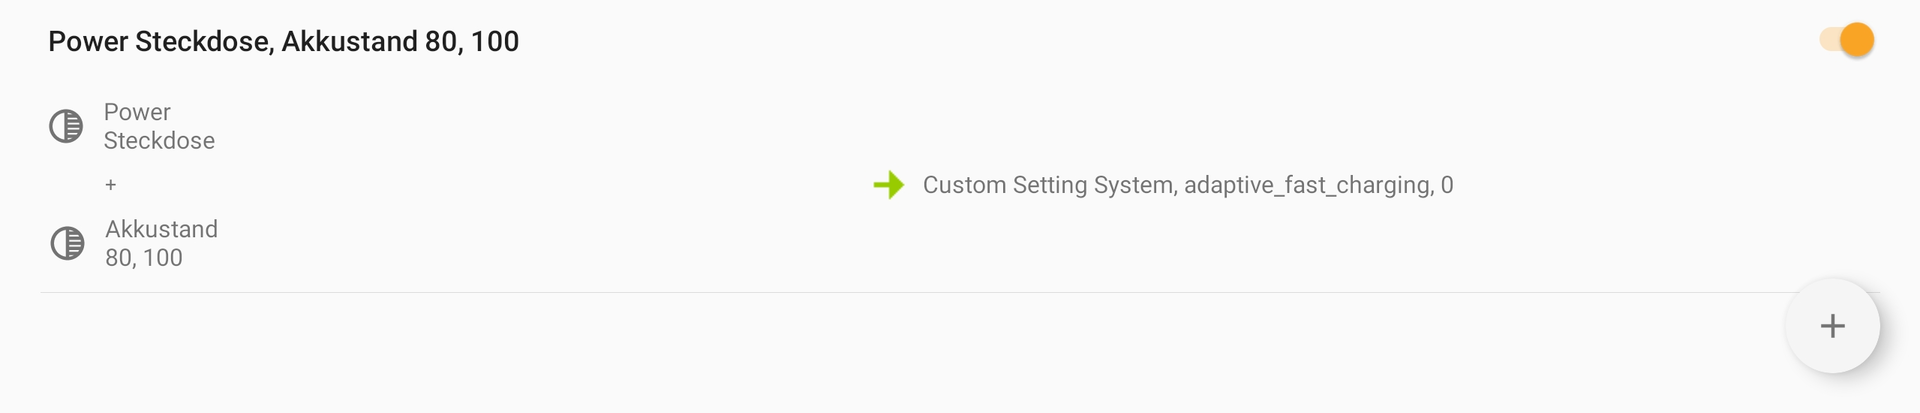Screen dimensions: 1920x413
Task: Click the Akkustand 80, 100 part of the title
Action: pyautogui.click(x=400, y=41)
